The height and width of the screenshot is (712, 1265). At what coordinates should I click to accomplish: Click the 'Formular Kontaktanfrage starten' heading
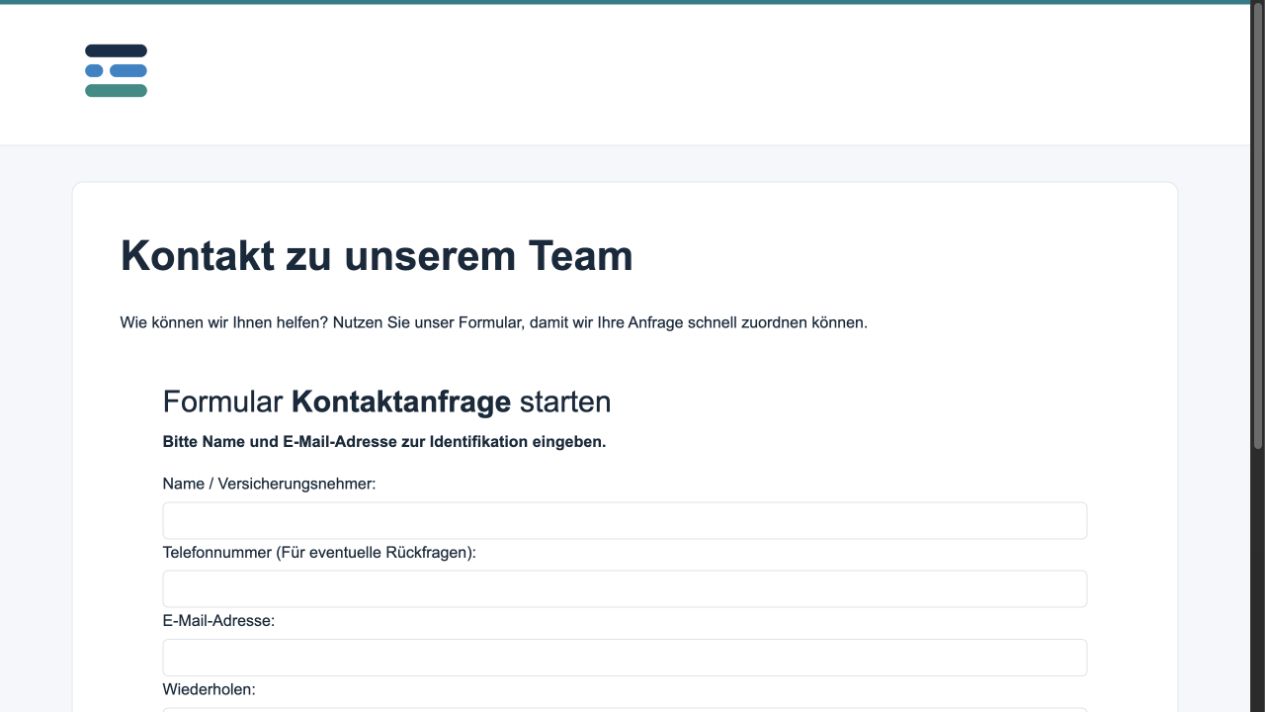point(387,402)
